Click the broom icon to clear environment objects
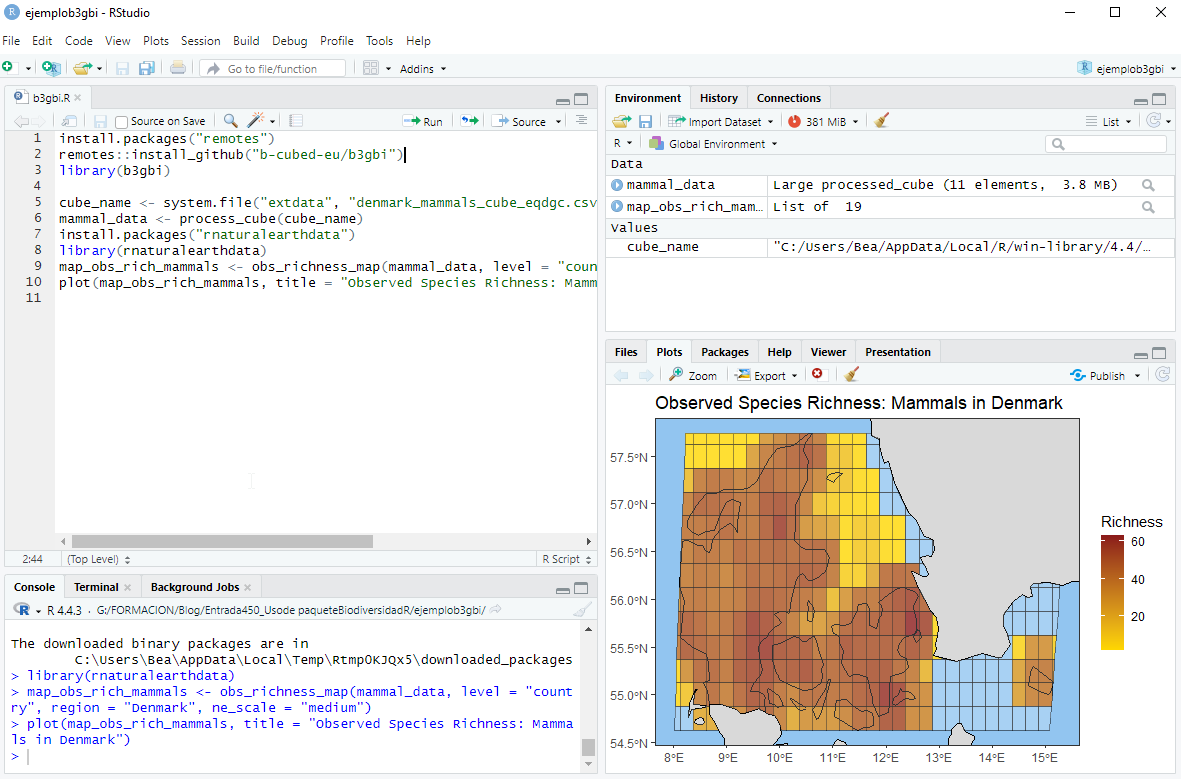The height and width of the screenshot is (779, 1181). click(x=881, y=121)
